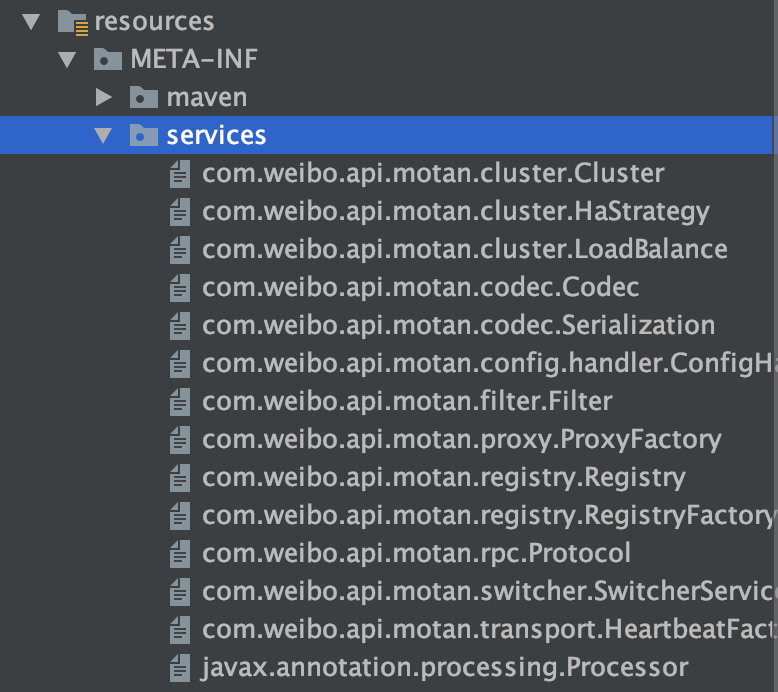This screenshot has height=692, width=778.
Task: Select the maven folder label
Action: click(x=206, y=97)
